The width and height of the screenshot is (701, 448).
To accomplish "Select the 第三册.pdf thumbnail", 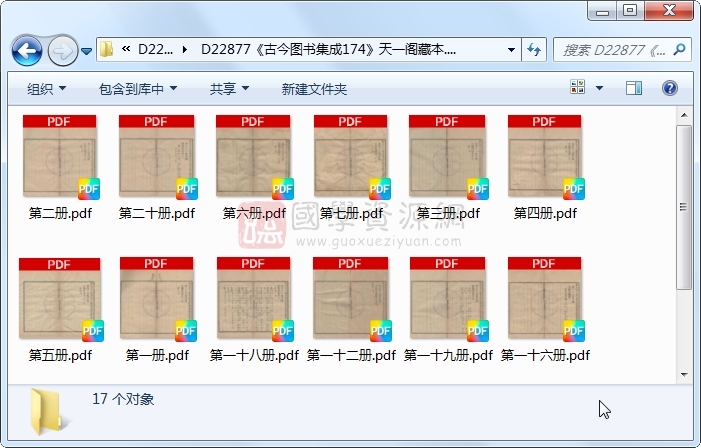I will pos(448,156).
